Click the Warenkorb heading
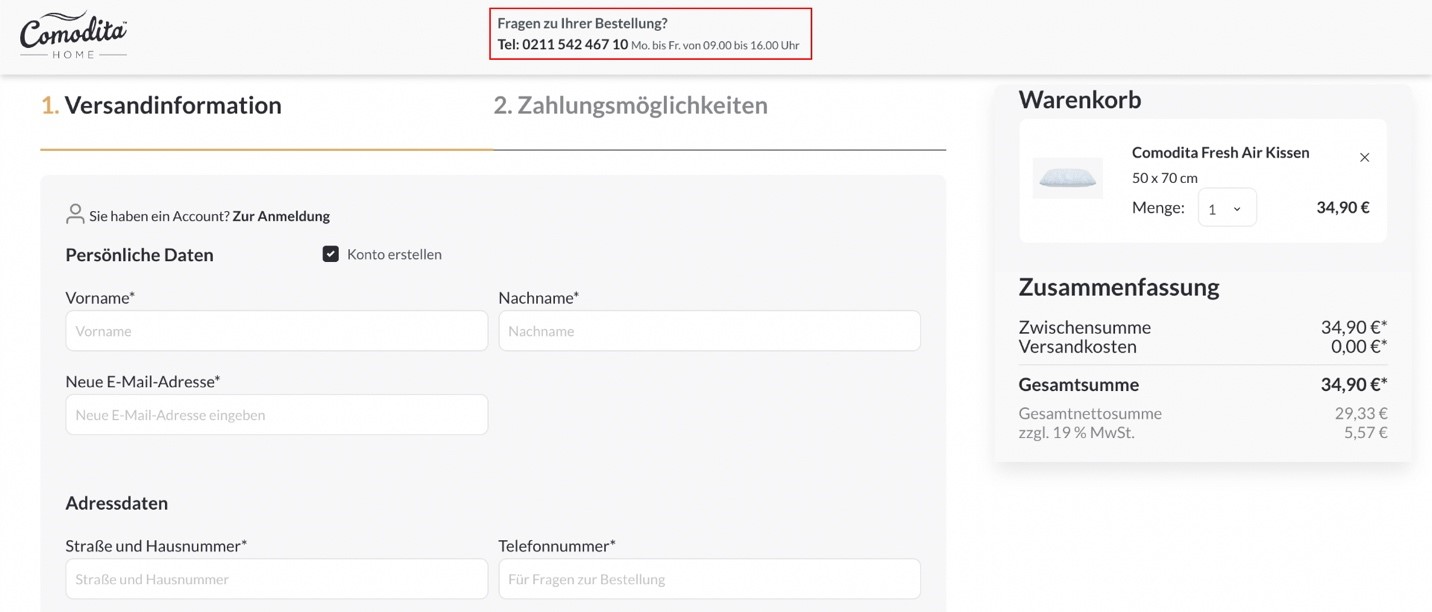The width and height of the screenshot is (1432, 612). 1079,100
